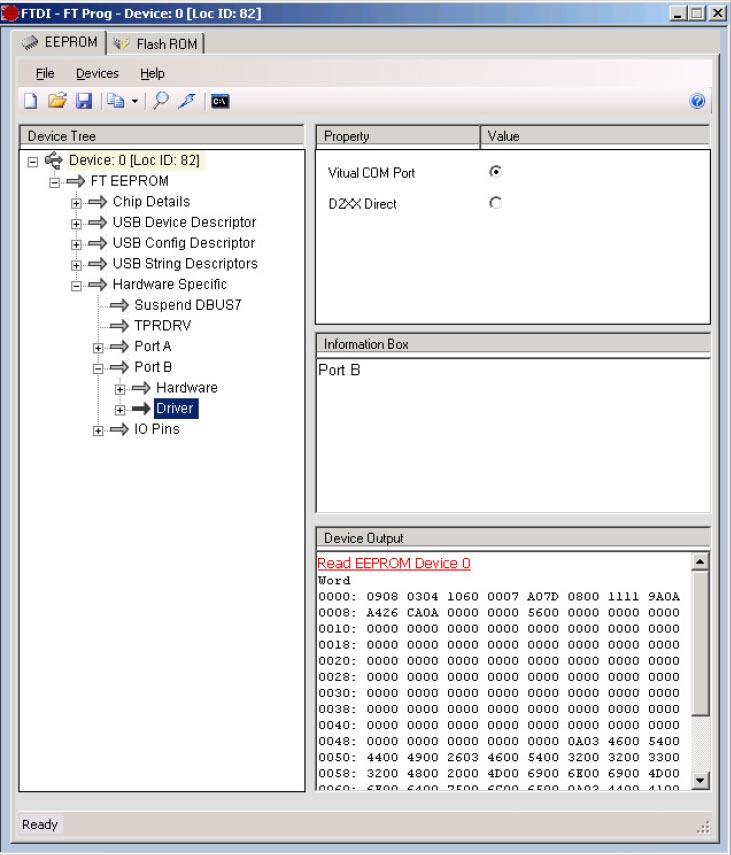Open the command line console icon
Viewport: 731px width, 855px height.
[x=220, y=101]
